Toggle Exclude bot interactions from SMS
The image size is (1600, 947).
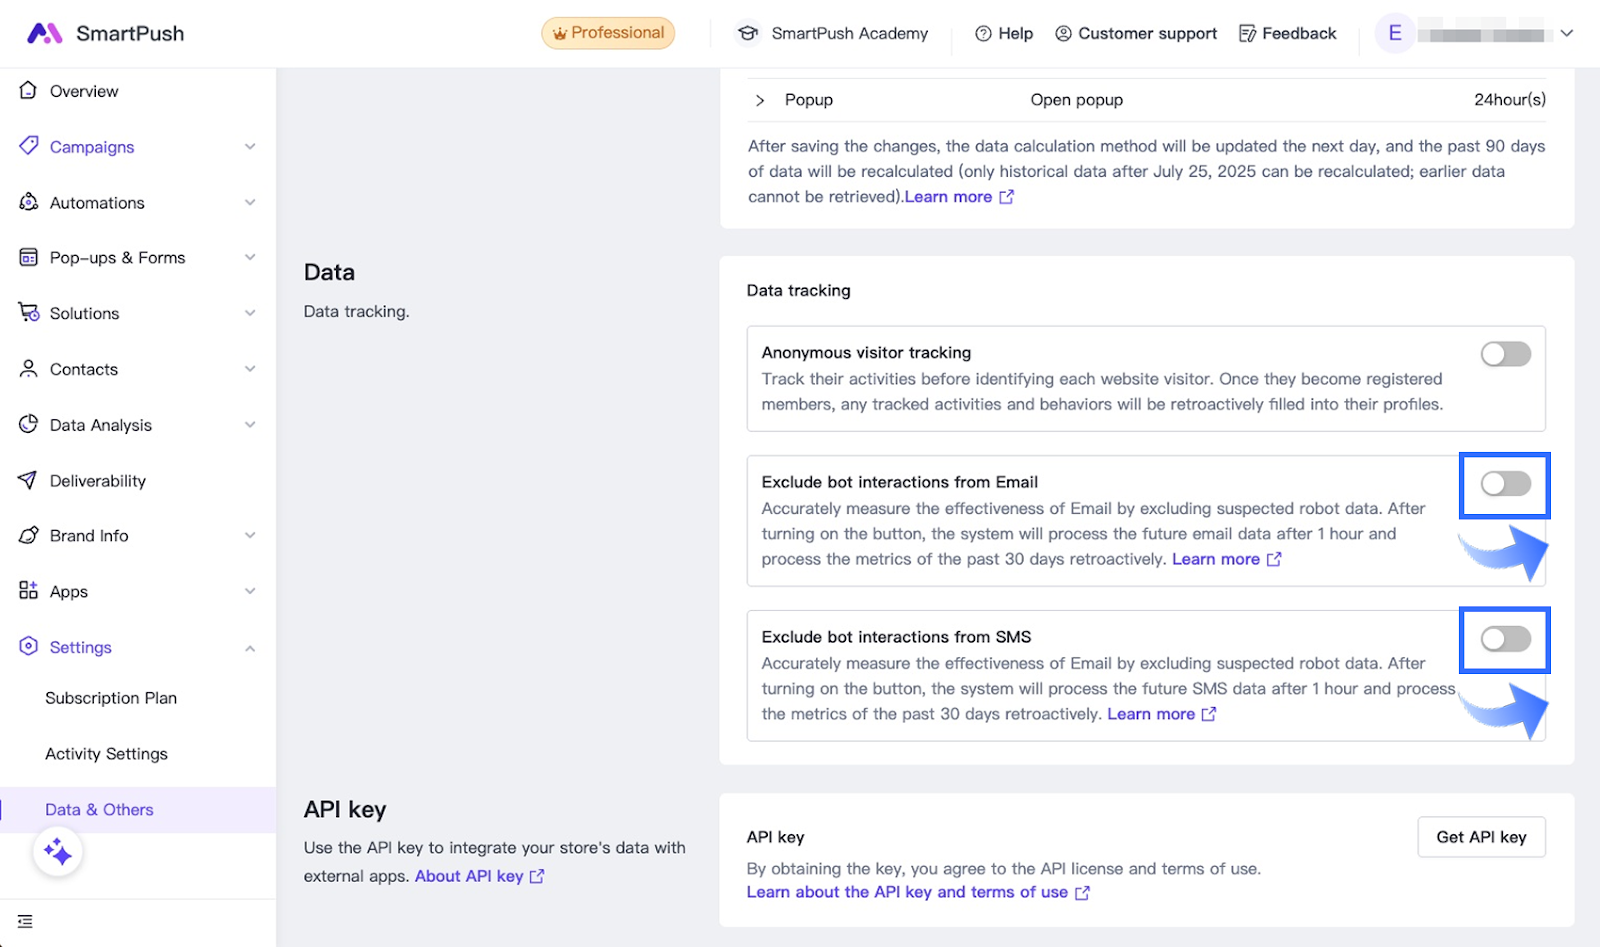pyautogui.click(x=1505, y=639)
